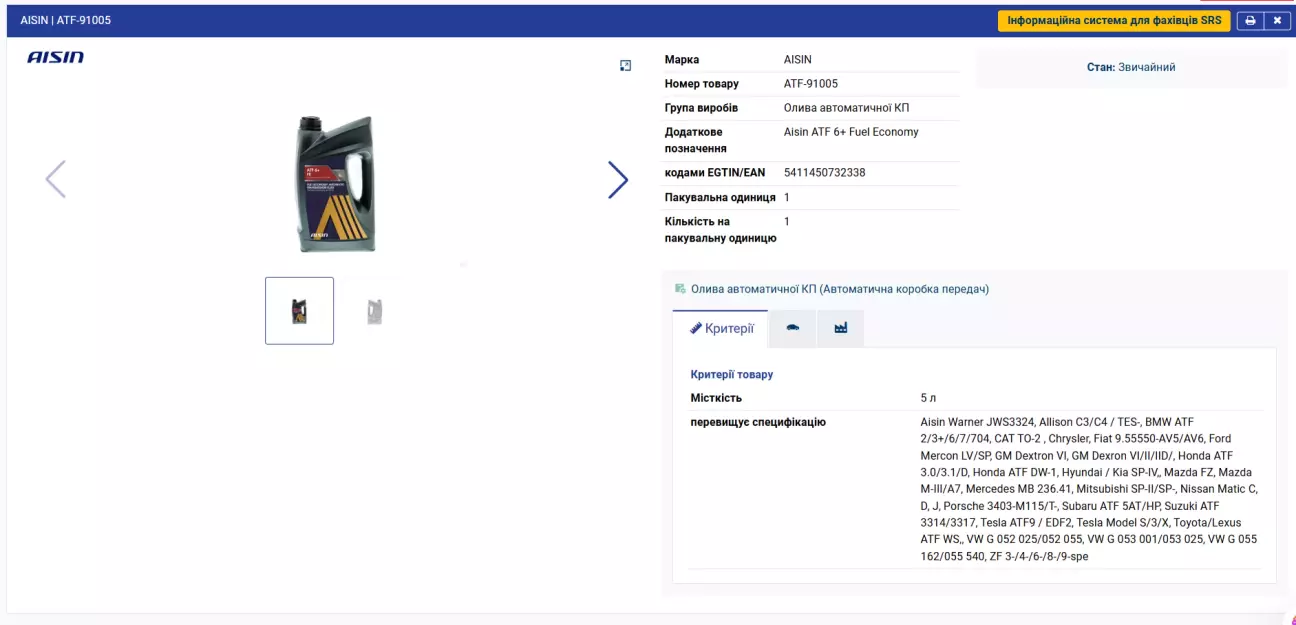
Task: Click the Критерії товару heading
Action: pyautogui.click(x=731, y=375)
